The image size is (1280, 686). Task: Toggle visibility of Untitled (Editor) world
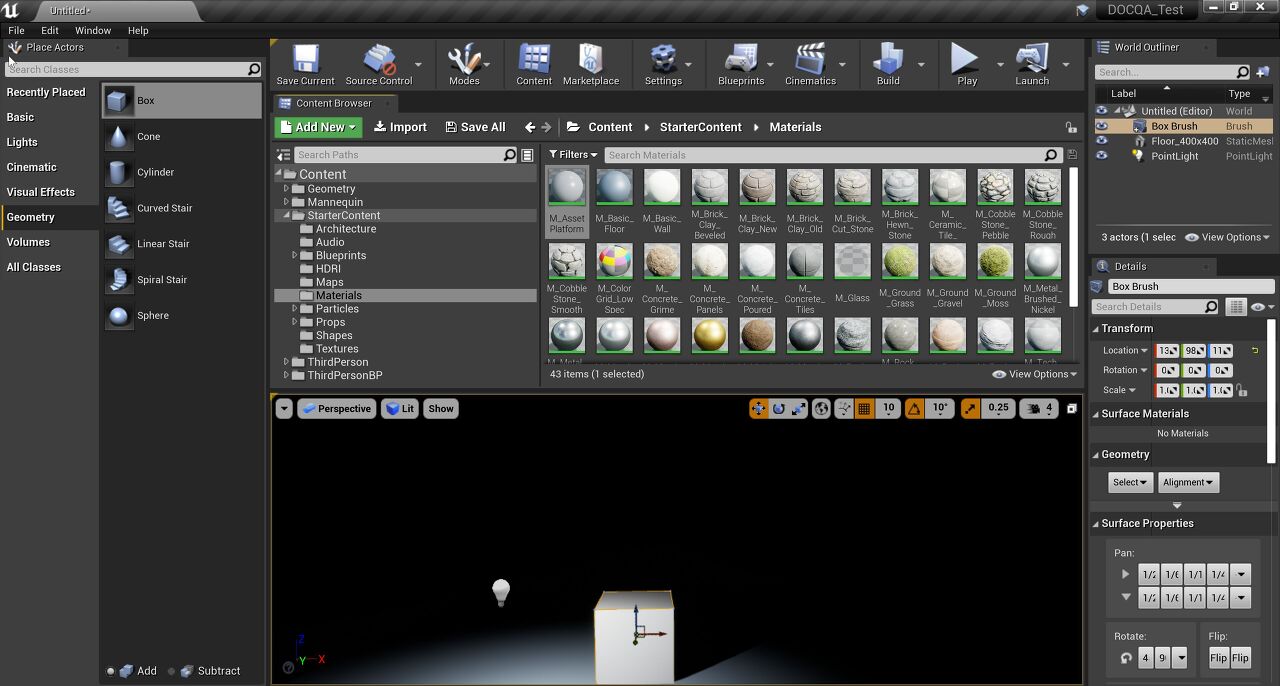point(1102,111)
